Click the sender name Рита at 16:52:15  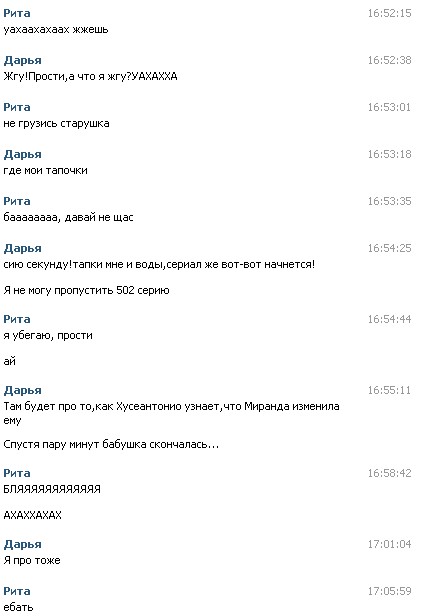click(17, 13)
